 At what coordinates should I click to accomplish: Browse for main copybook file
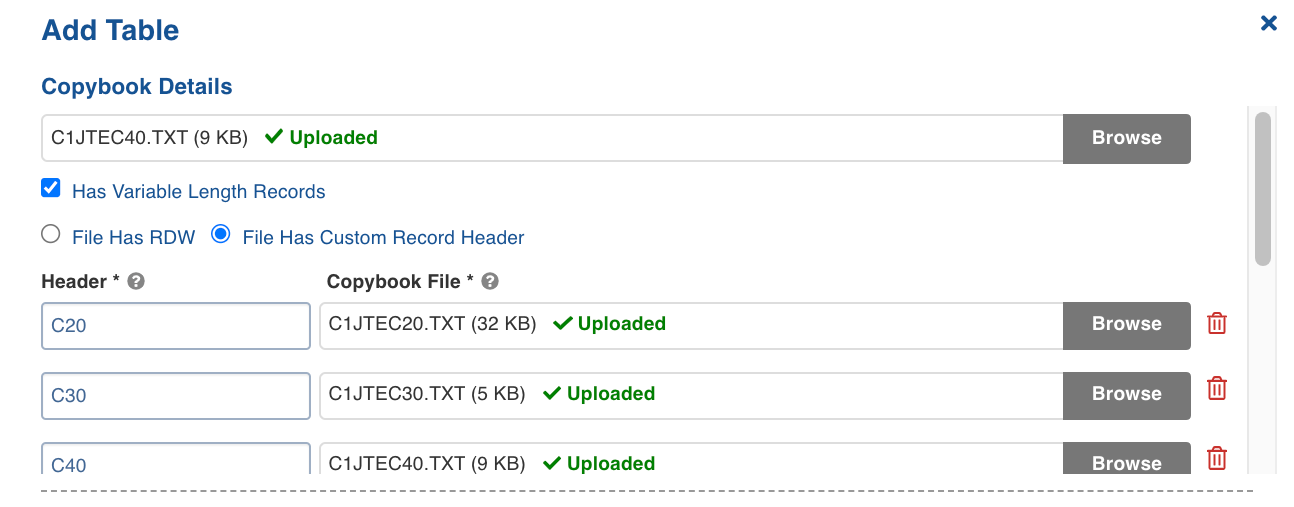coord(1126,138)
